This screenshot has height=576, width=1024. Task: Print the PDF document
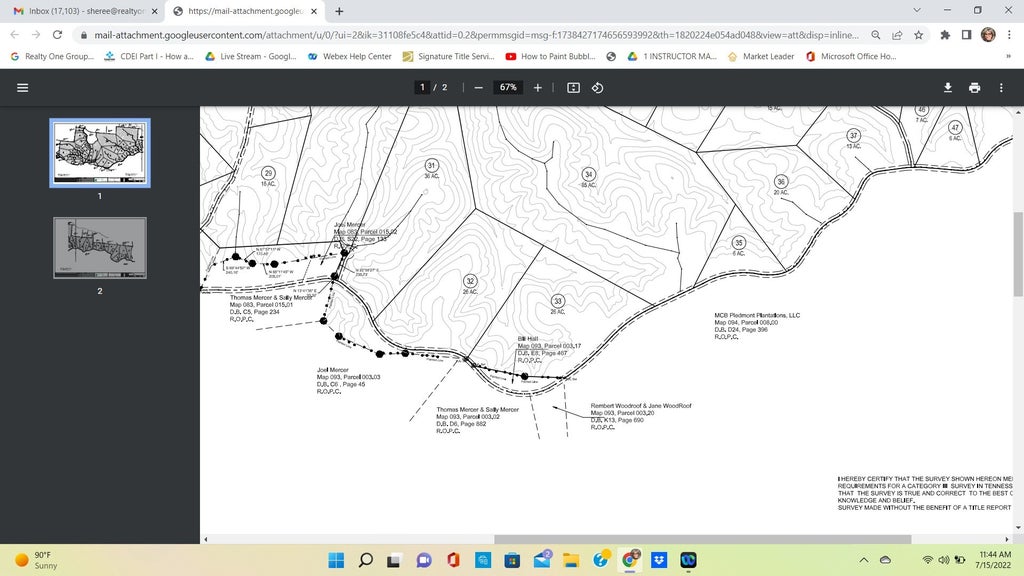[x=974, y=88]
